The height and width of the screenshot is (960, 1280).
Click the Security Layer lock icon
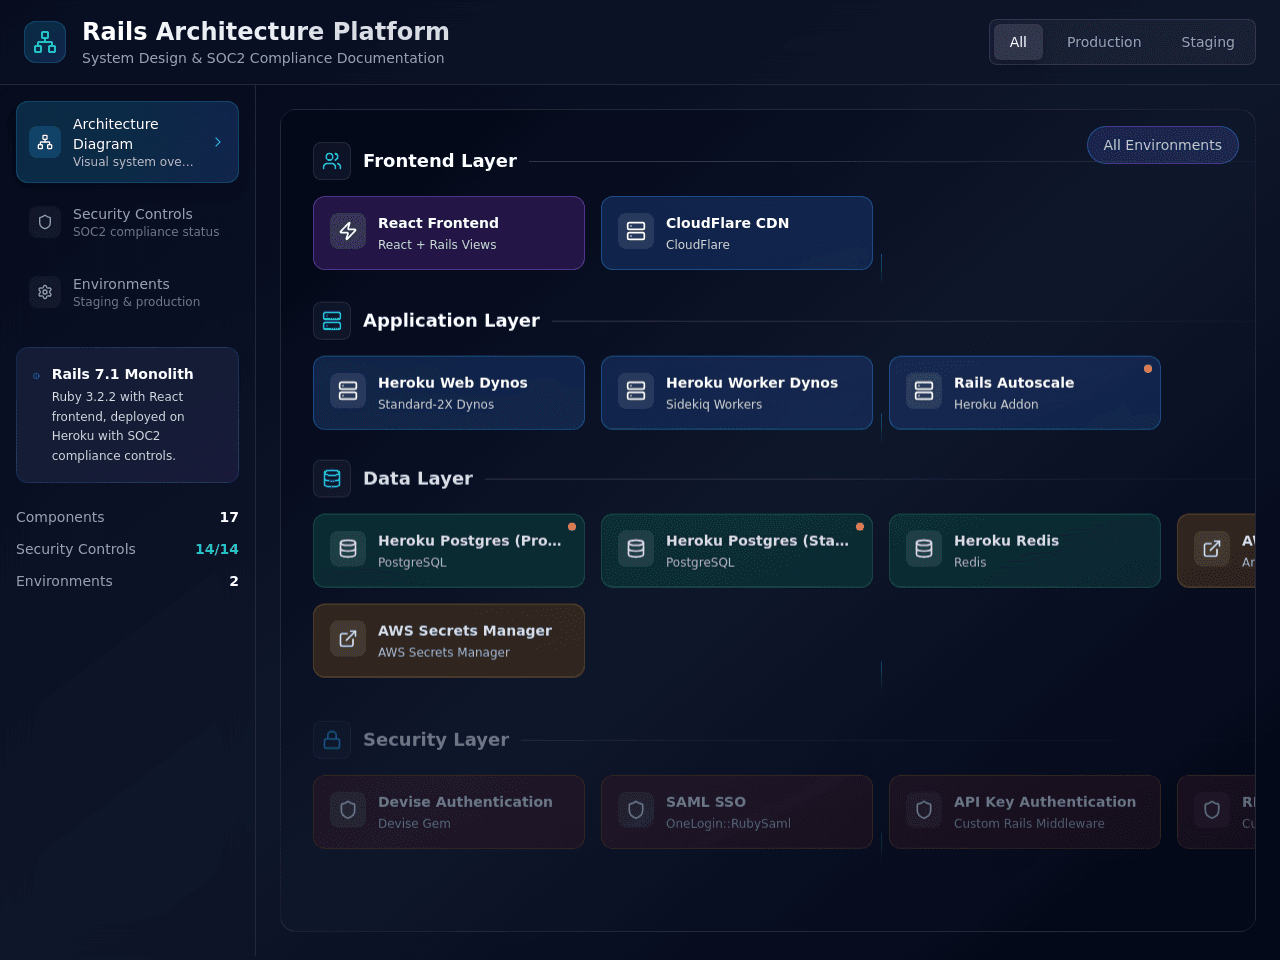332,740
